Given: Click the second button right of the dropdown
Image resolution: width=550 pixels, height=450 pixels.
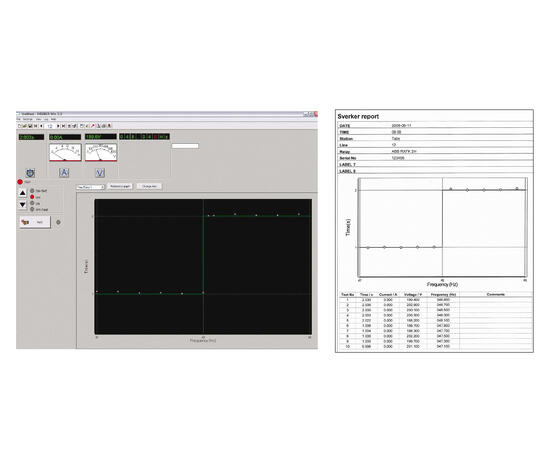Looking at the screenshot, I should (149, 186).
